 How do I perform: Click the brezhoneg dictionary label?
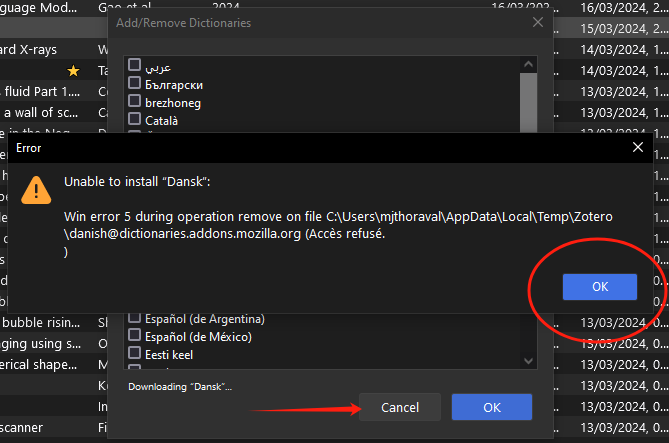coord(173,103)
